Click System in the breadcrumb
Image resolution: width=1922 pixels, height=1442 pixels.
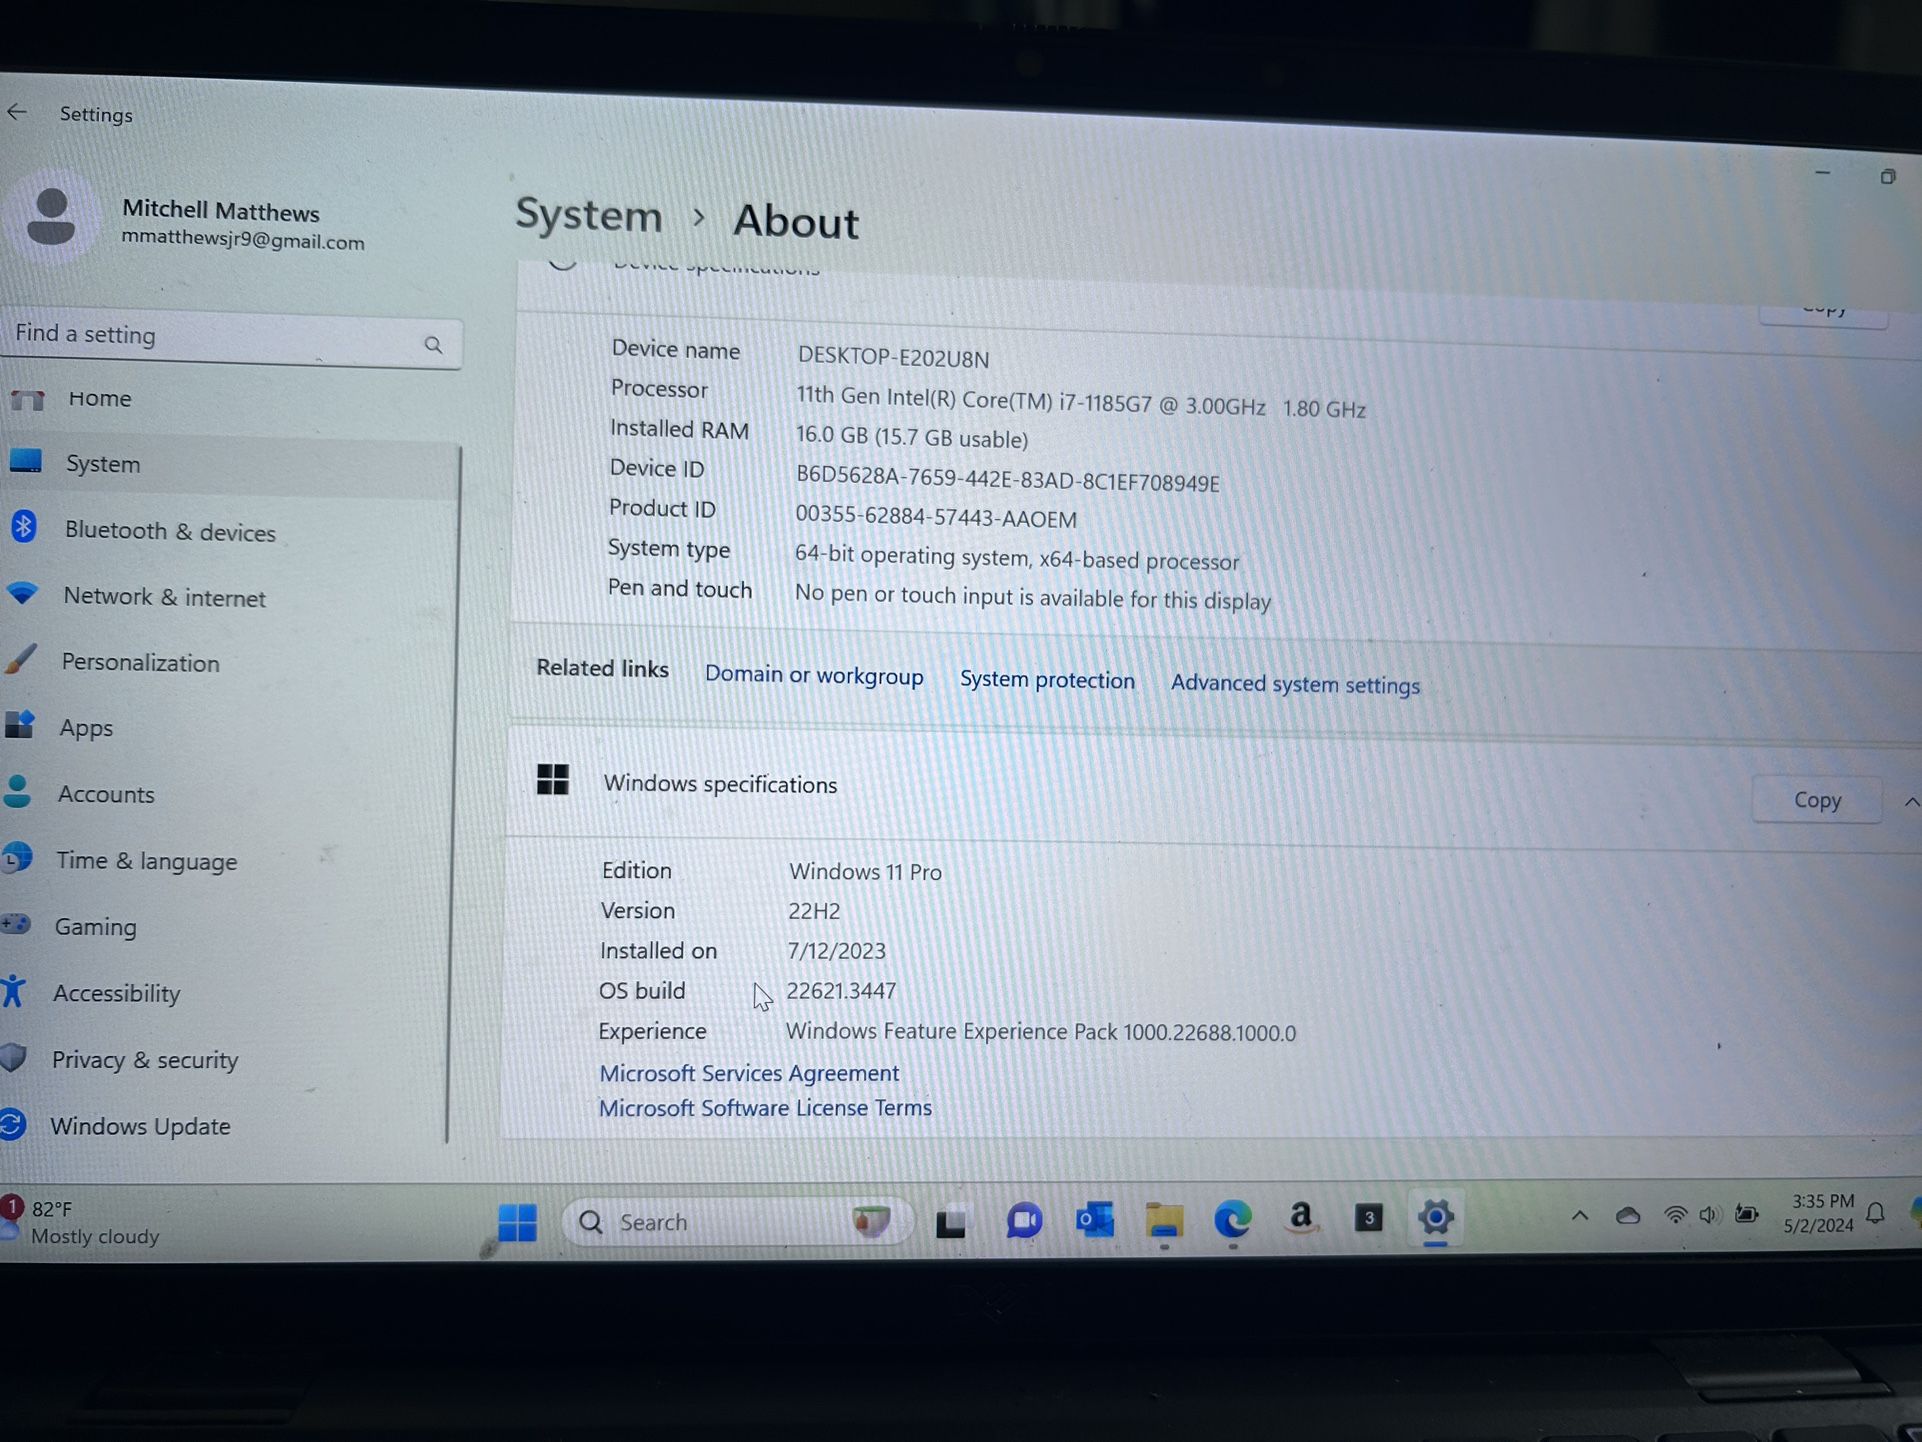coord(588,215)
